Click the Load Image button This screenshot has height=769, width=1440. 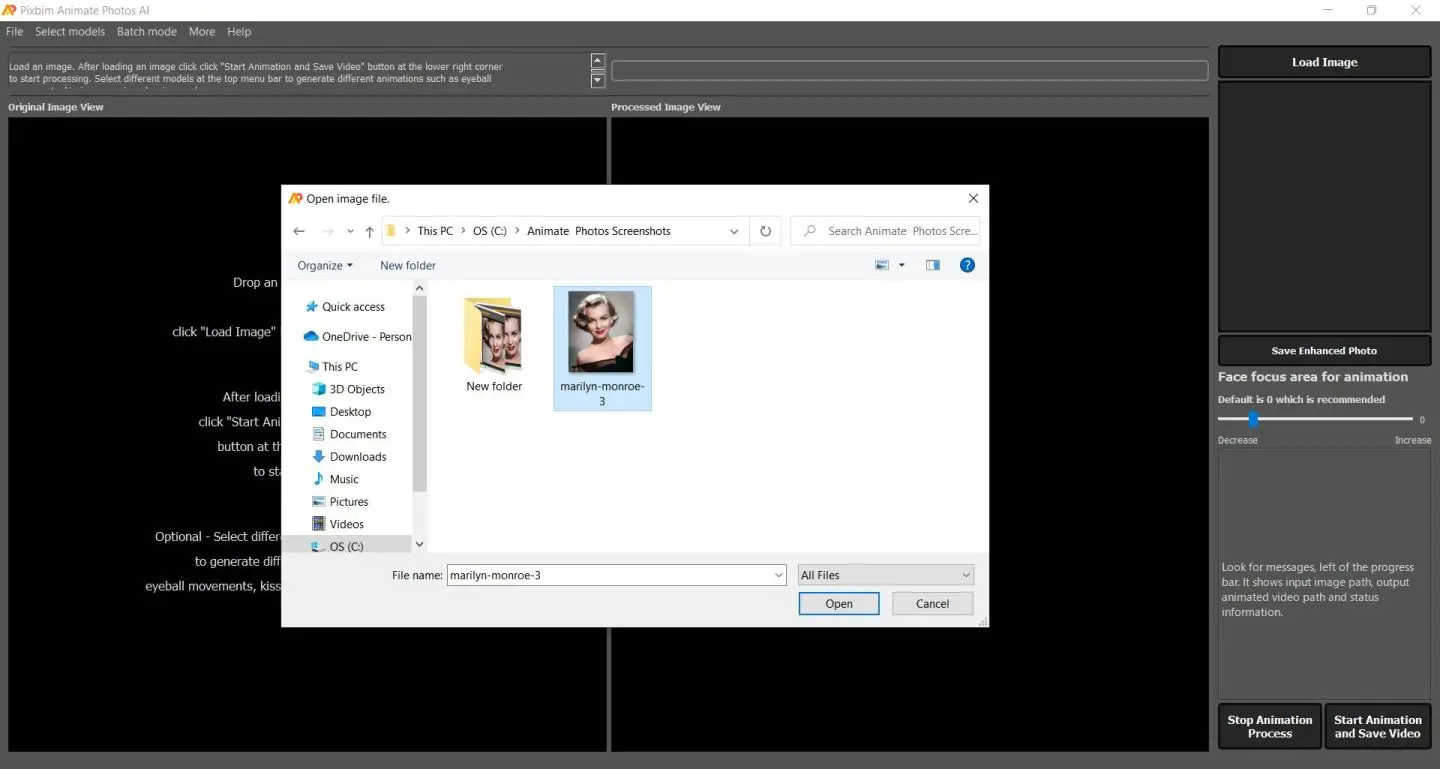click(1324, 62)
